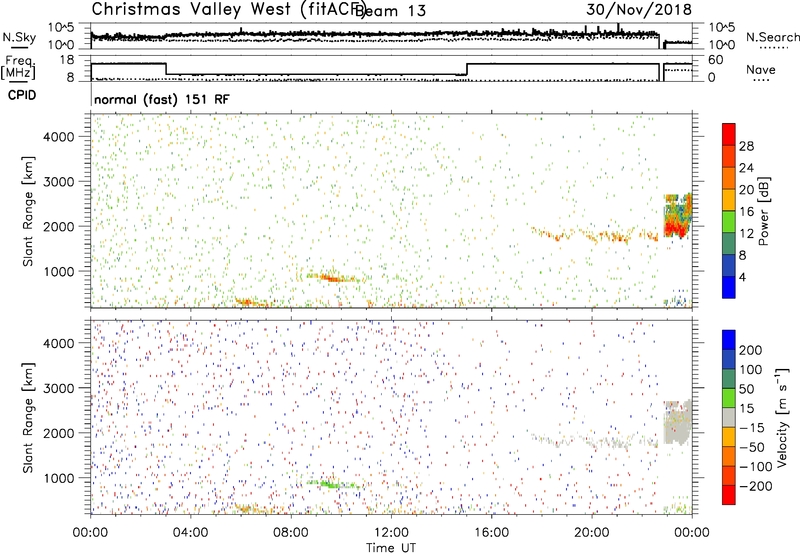The image size is (800, 554).
Task: Click the blue top of the velocity color bar
Action: click(x=729, y=340)
